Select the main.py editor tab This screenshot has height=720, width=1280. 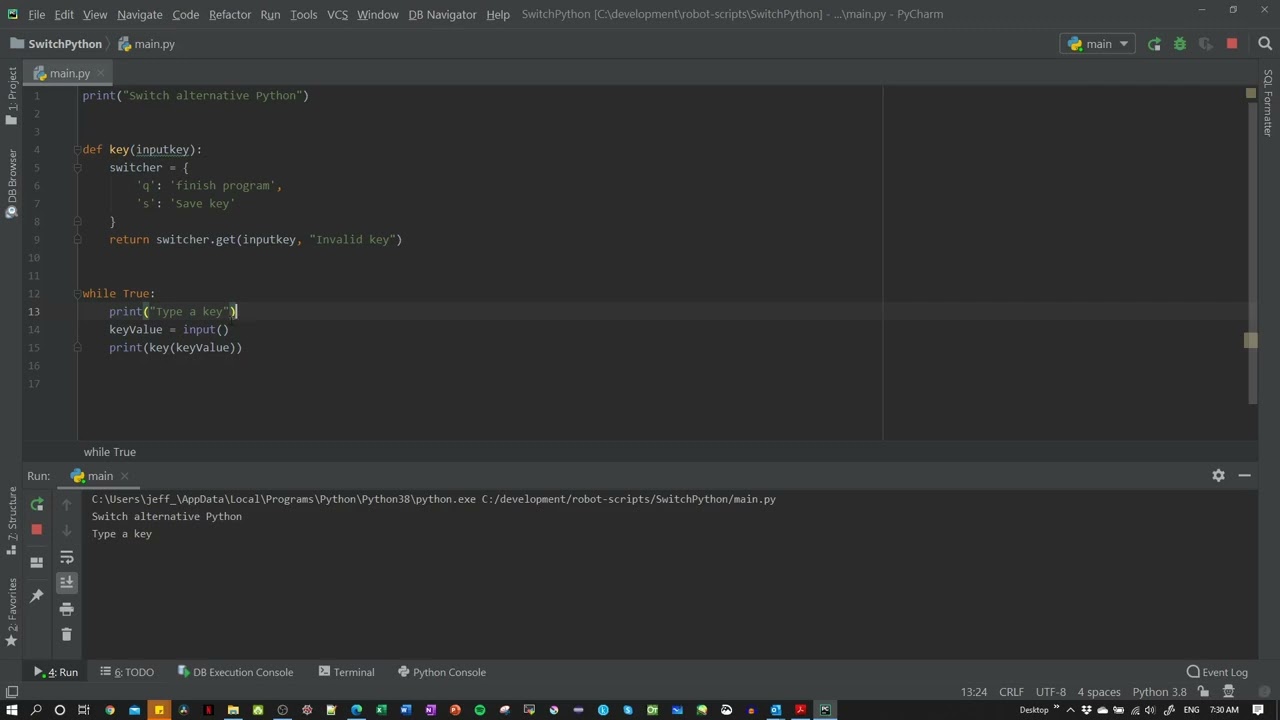point(69,73)
